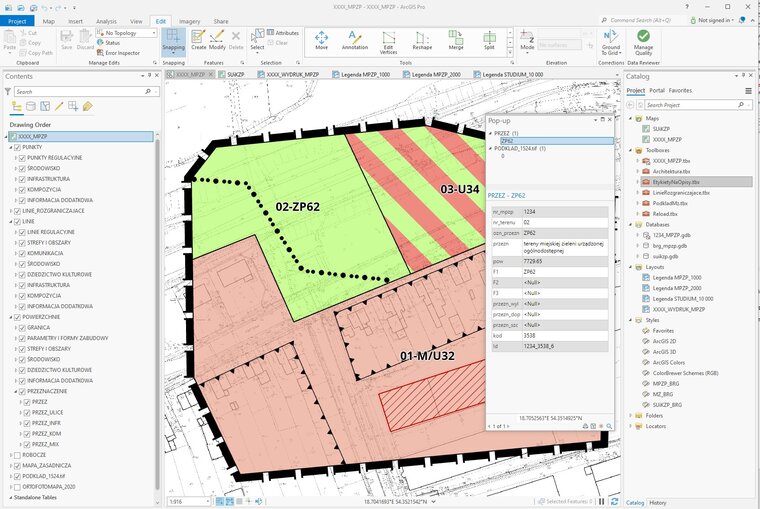Screen dimensions: 760x509
Task: Expand the Folders node in Catalog
Action: (x=632, y=415)
